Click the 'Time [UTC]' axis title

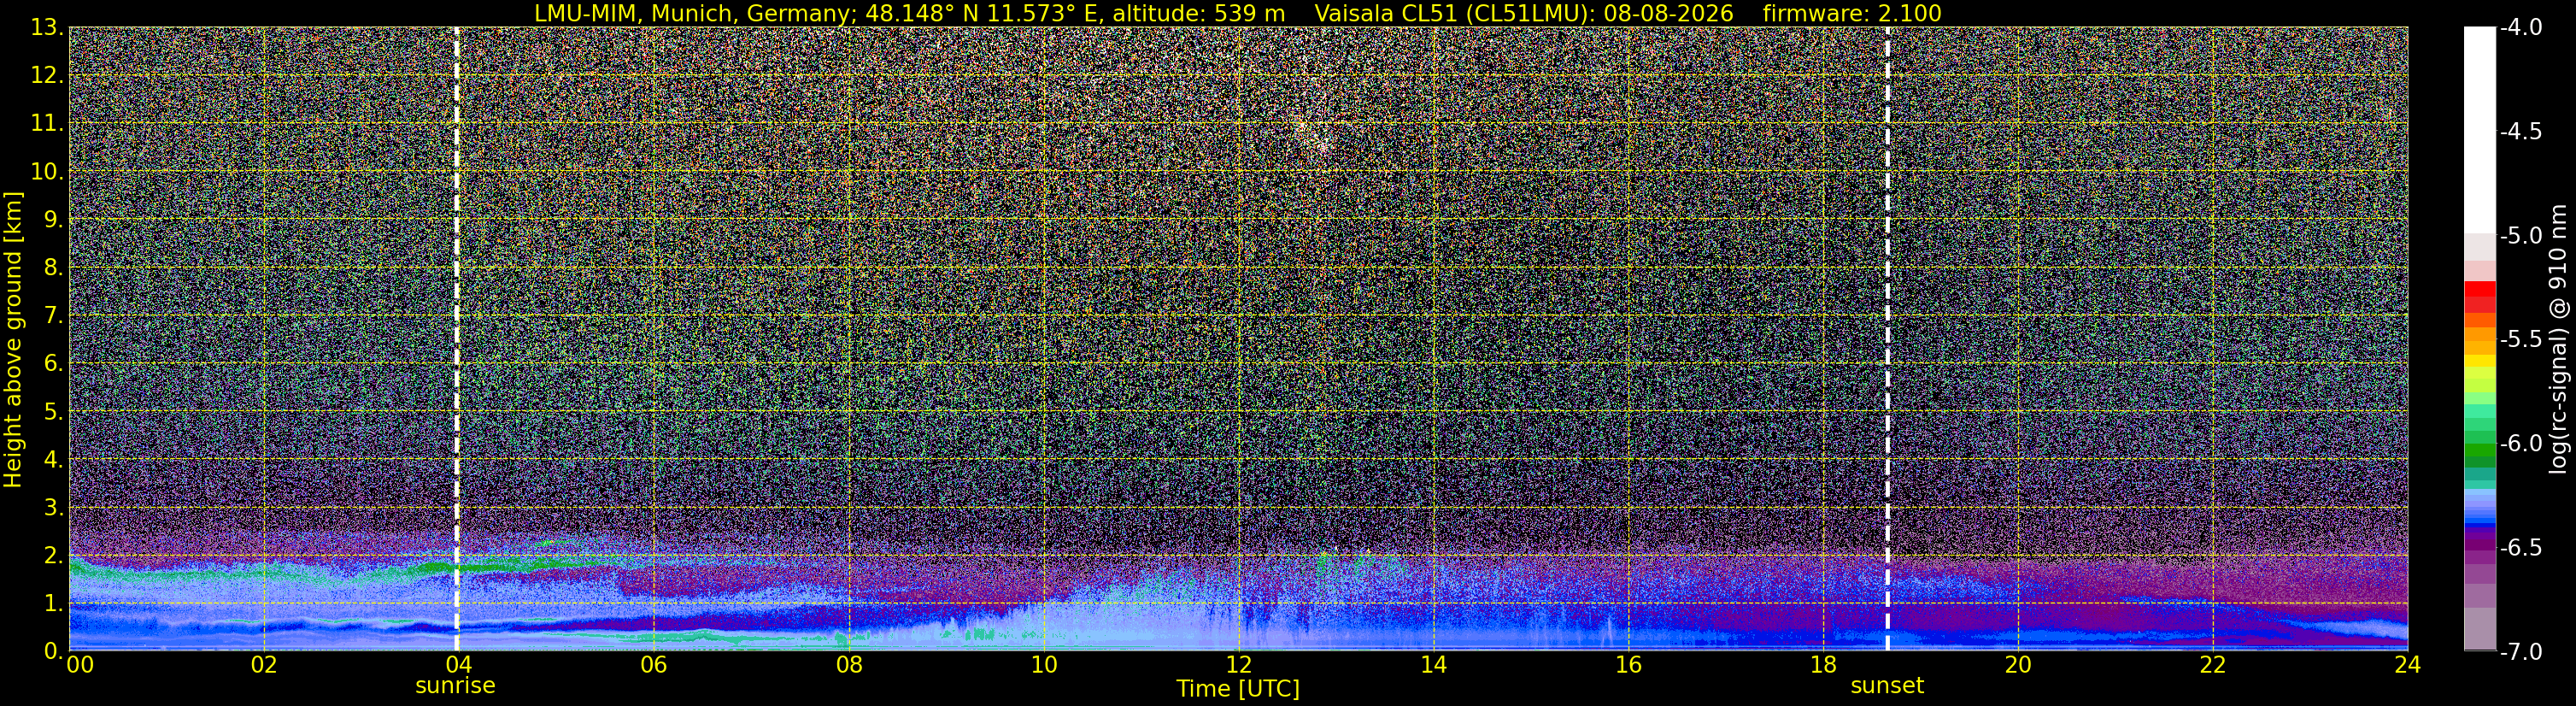[x=1238, y=689]
